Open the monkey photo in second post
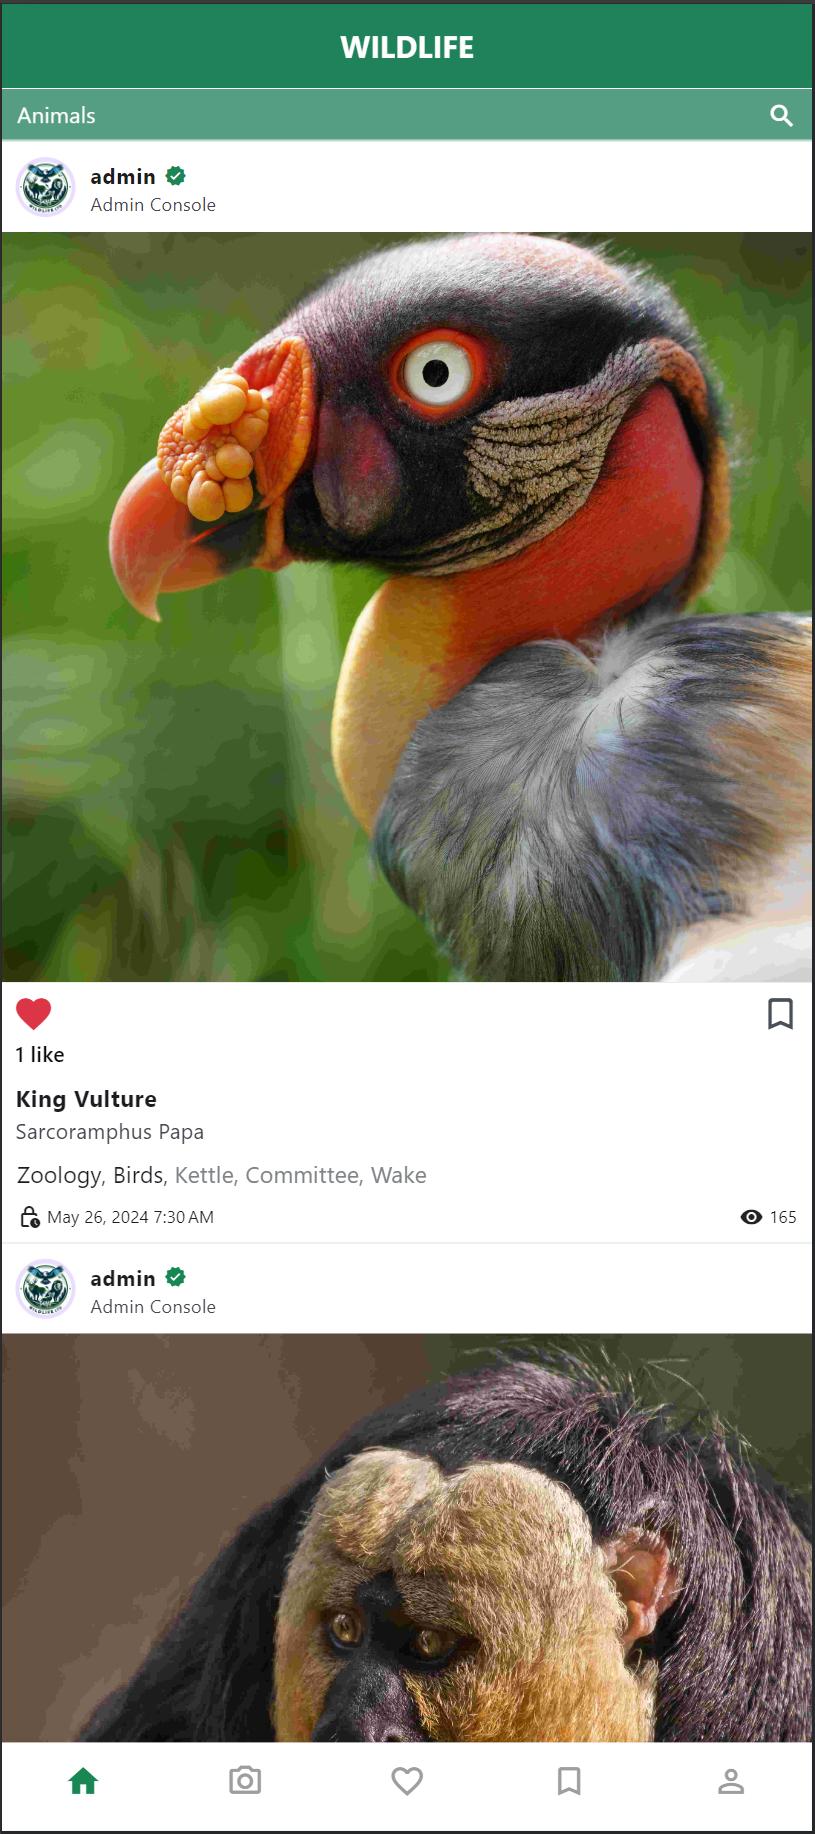 click(x=407, y=1538)
